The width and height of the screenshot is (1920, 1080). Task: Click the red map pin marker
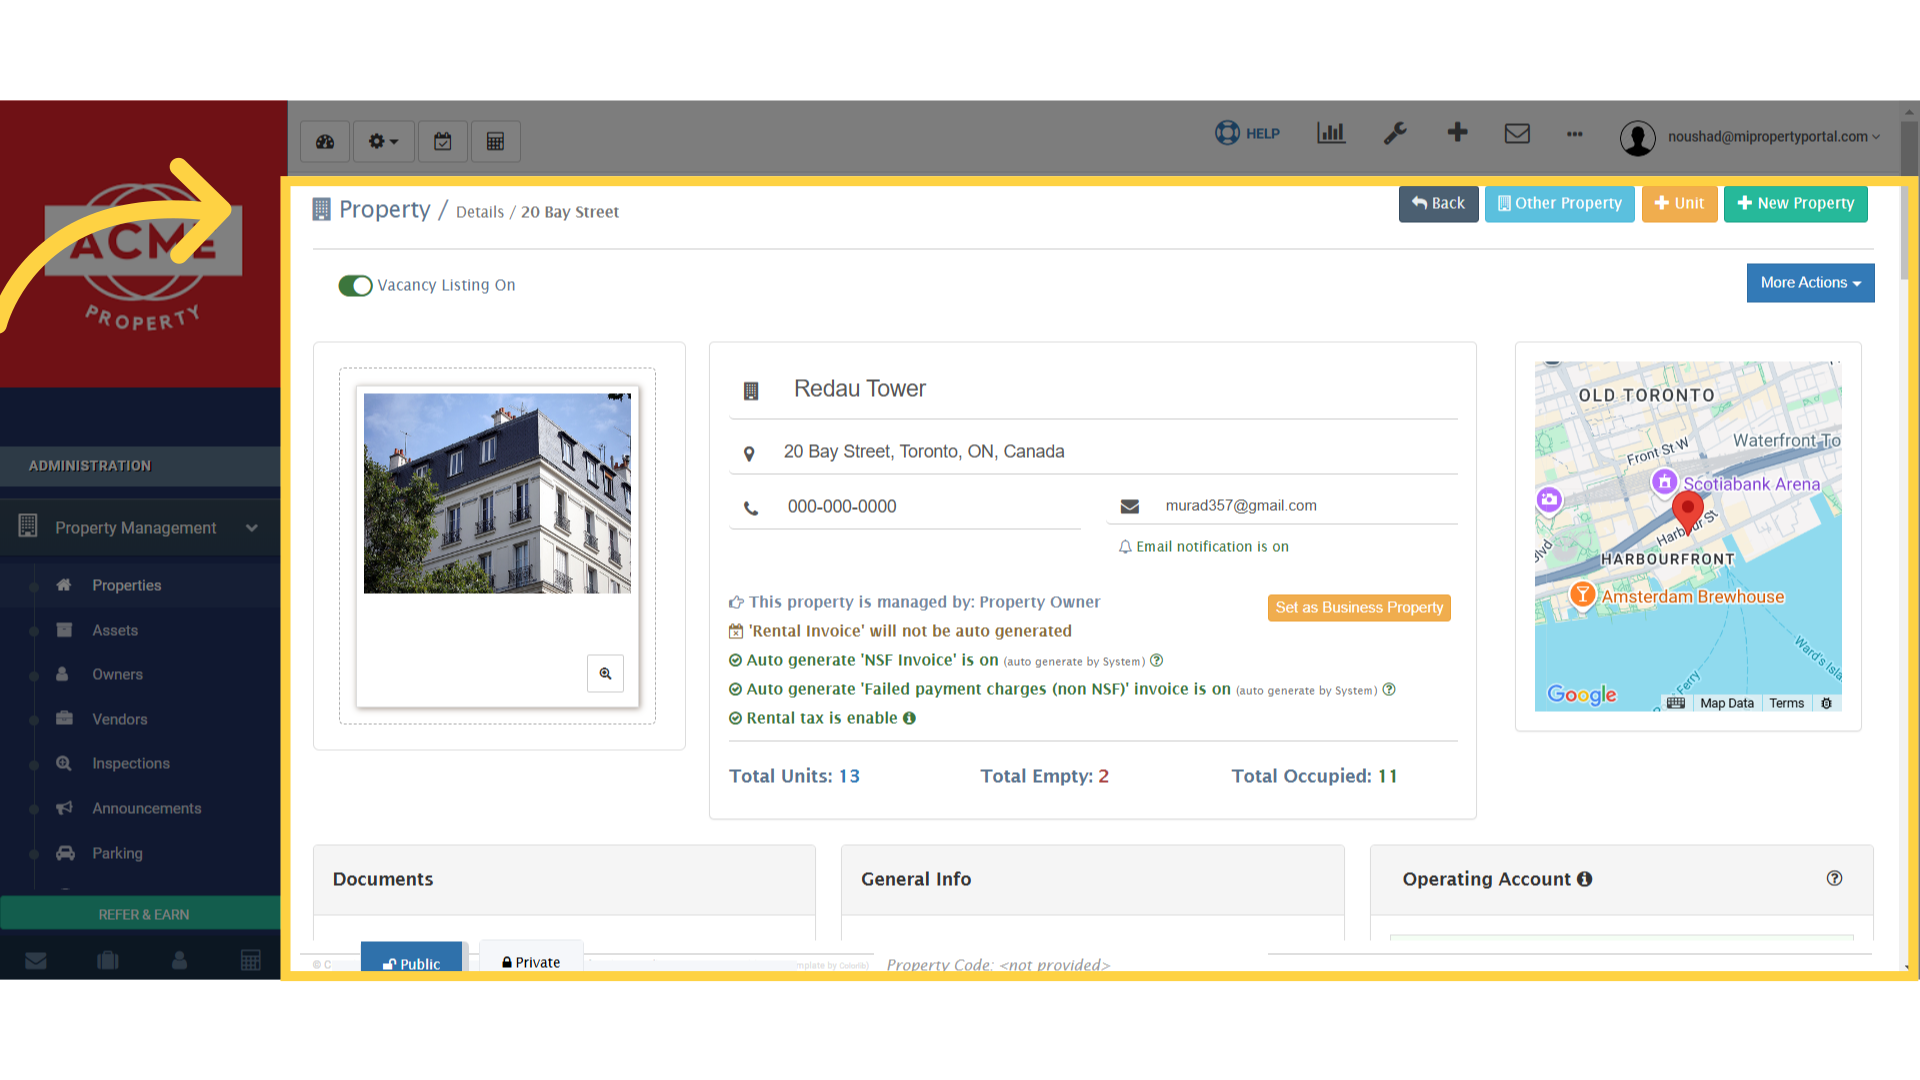(1688, 511)
